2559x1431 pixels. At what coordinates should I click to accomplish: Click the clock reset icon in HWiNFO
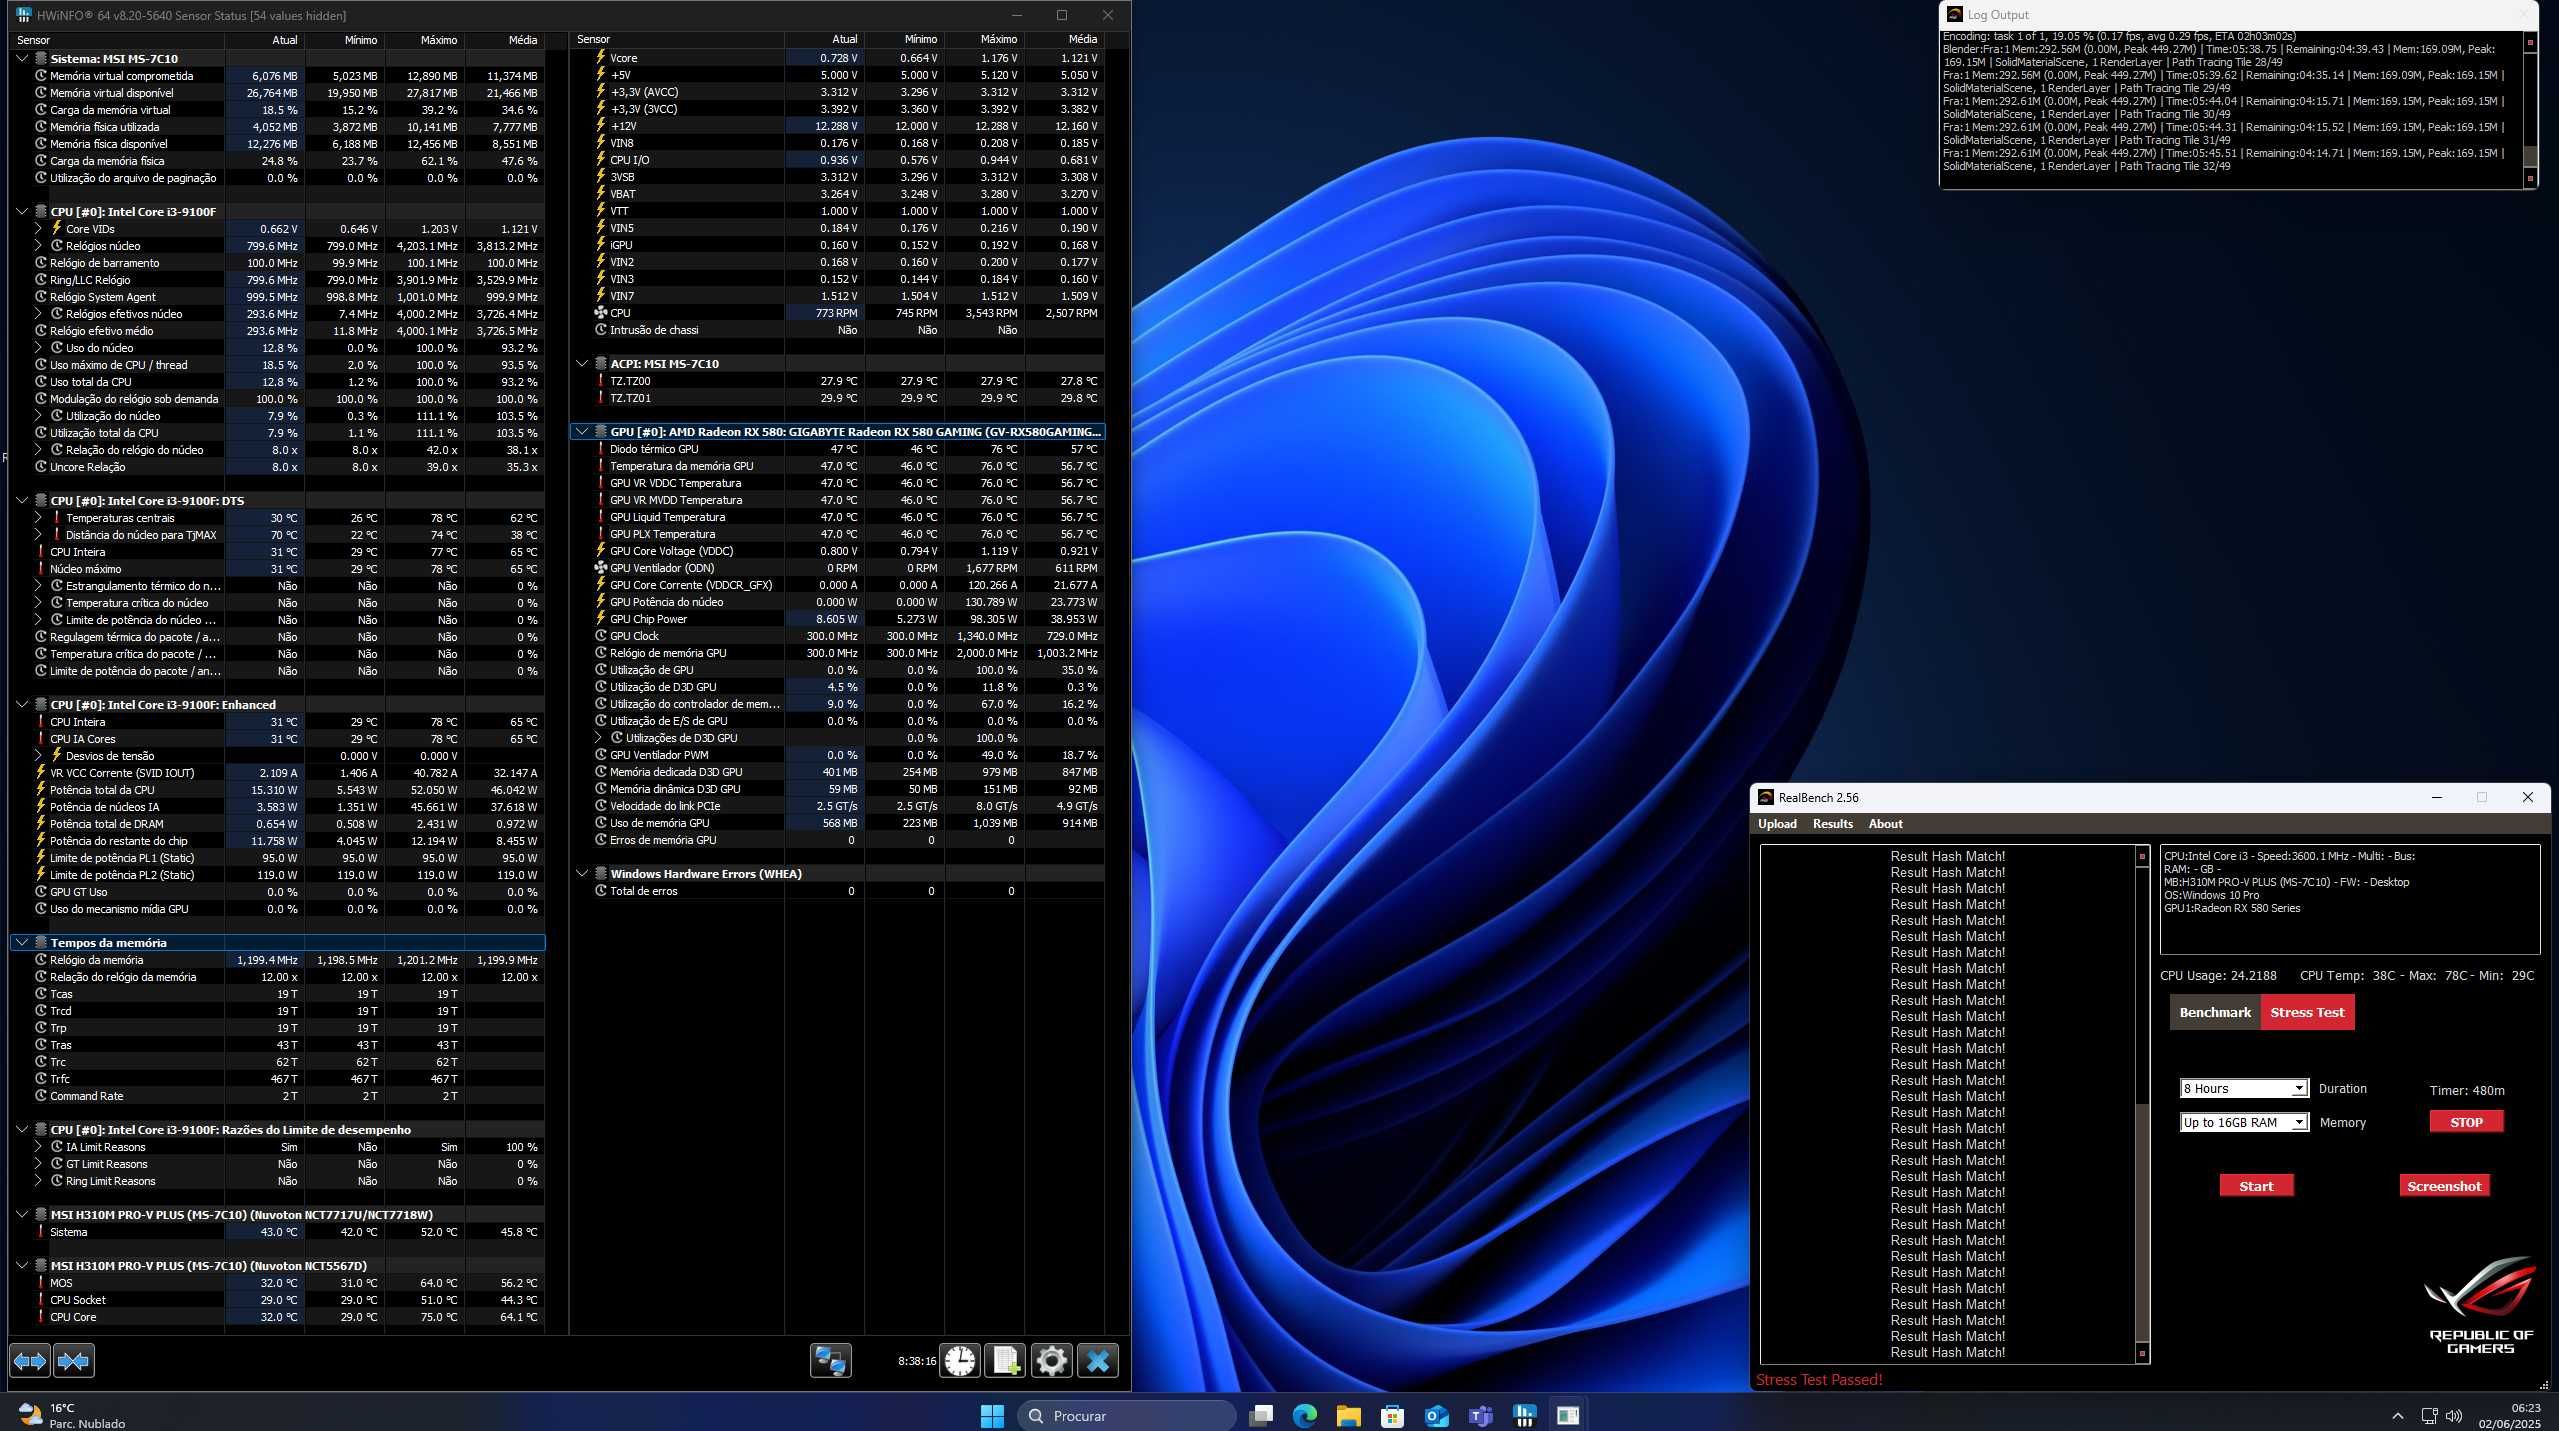[x=960, y=1361]
